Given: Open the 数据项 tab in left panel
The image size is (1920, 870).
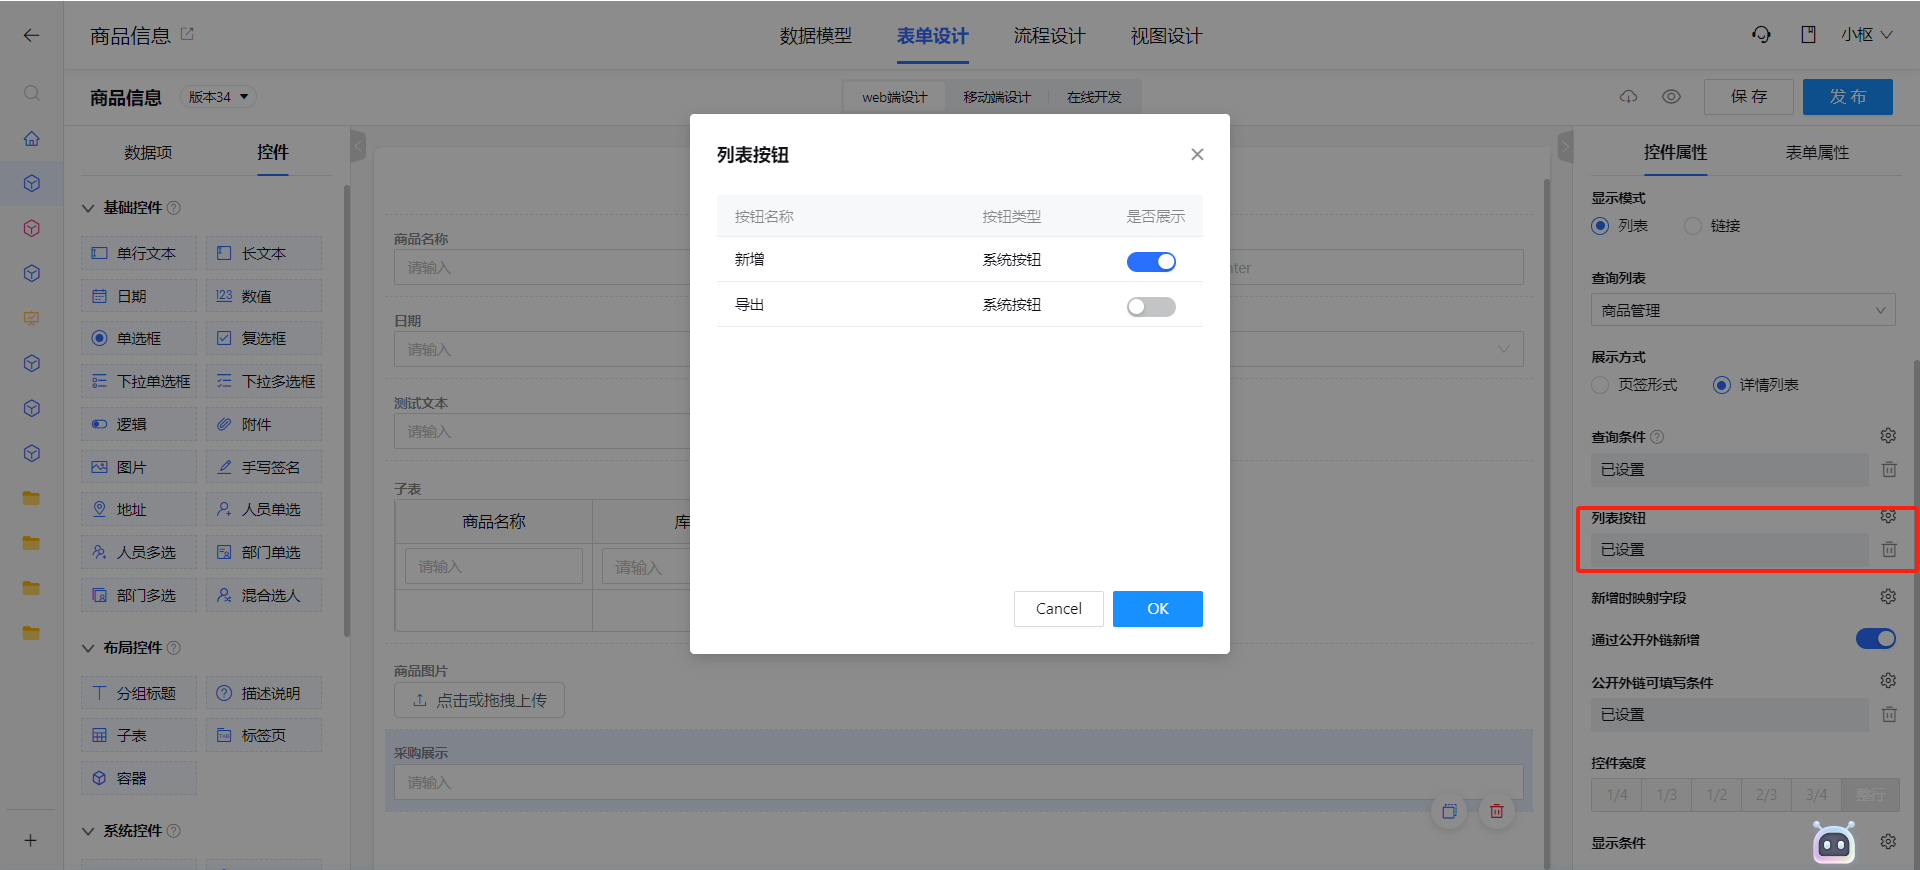Looking at the screenshot, I should pos(148,153).
